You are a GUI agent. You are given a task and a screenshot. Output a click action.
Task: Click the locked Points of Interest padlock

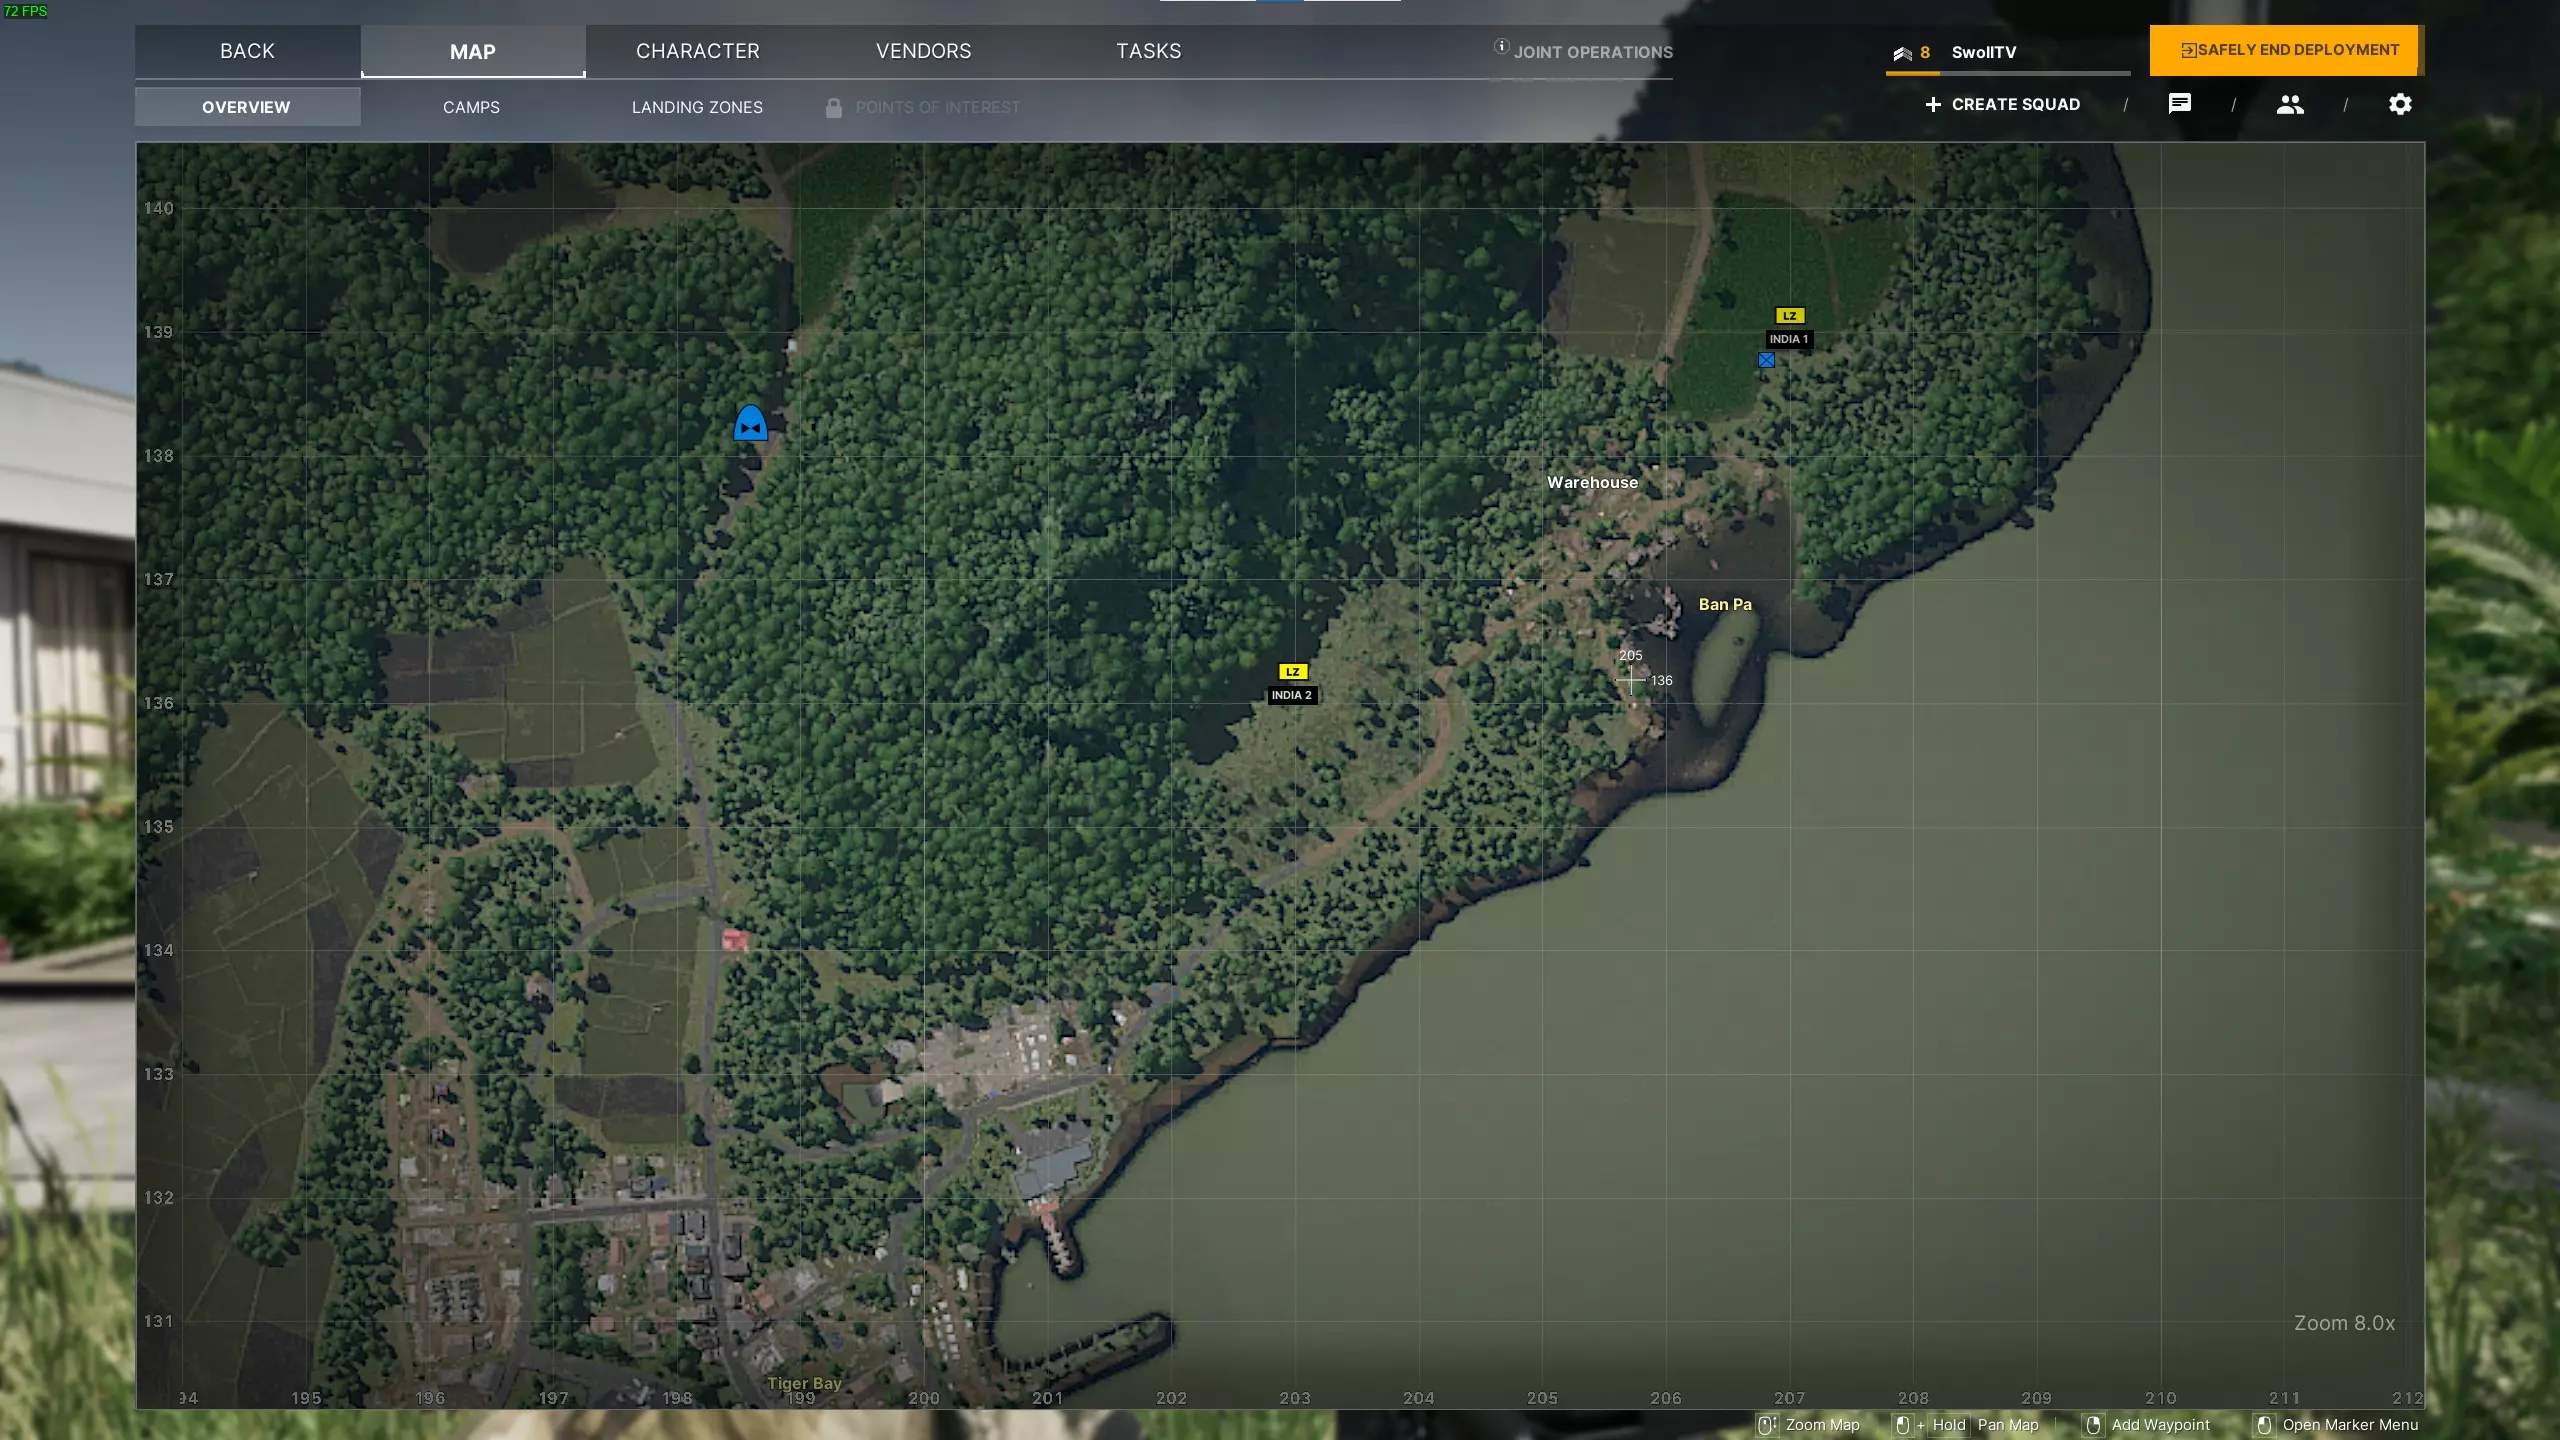coord(833,107)
